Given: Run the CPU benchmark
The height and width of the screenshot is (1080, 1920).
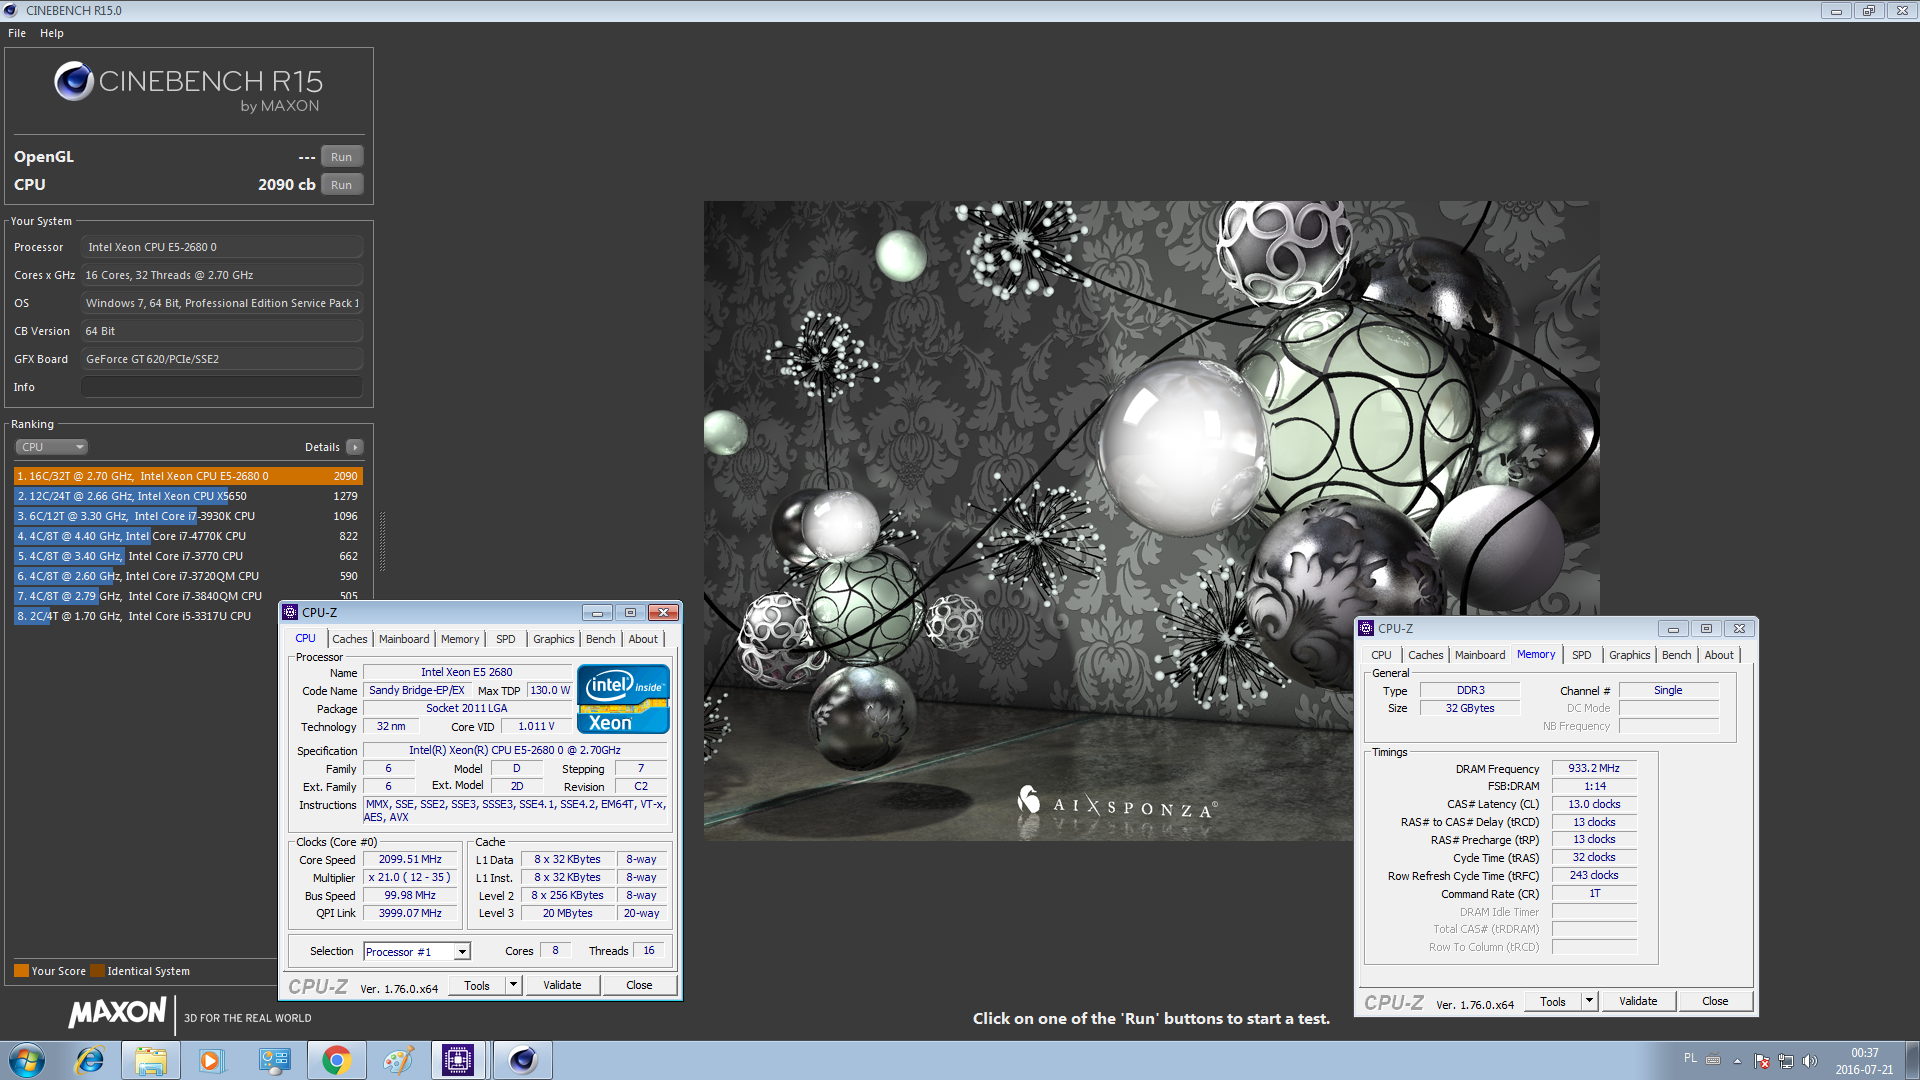Looking at the screenshot, I should point(342,185).
